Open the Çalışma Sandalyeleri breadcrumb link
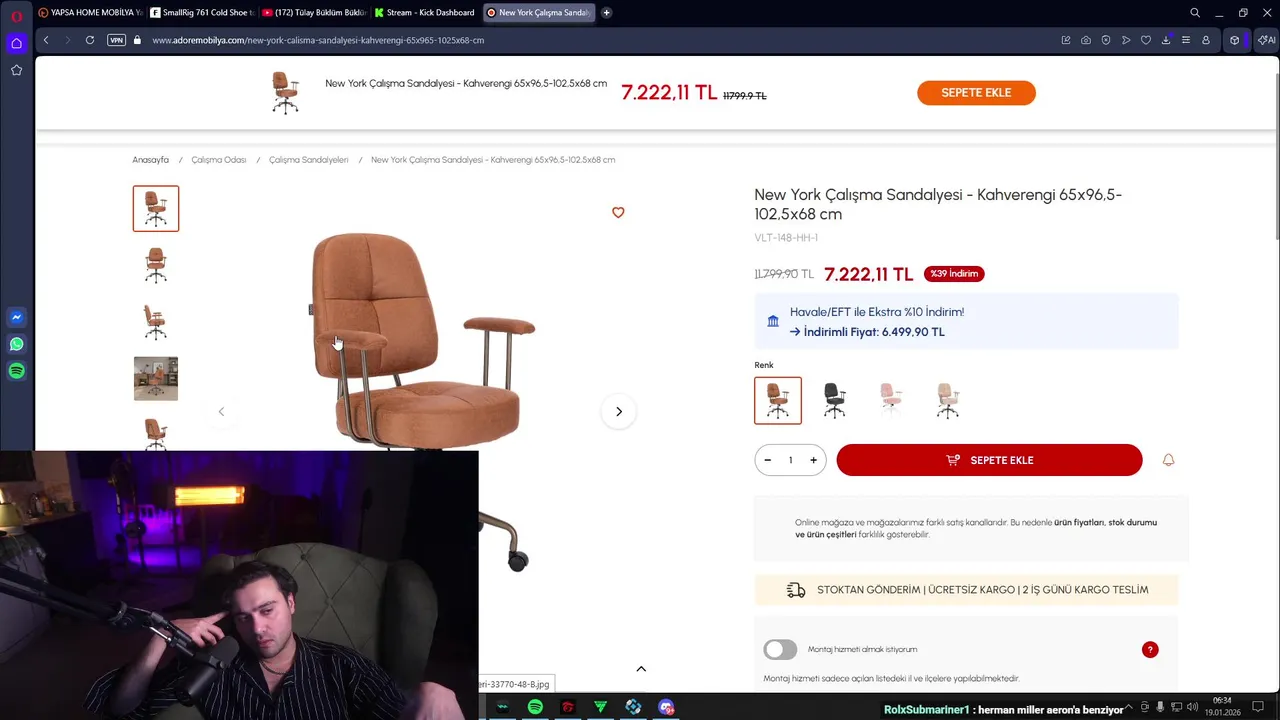The image size is (1280, 720). pyautogui.click(x=309, y=160)
